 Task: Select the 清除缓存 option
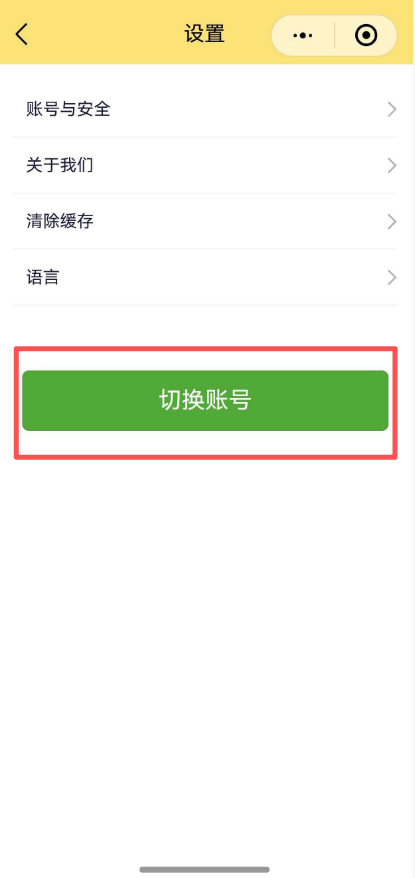pyautogui.click(x=205, y=222)
